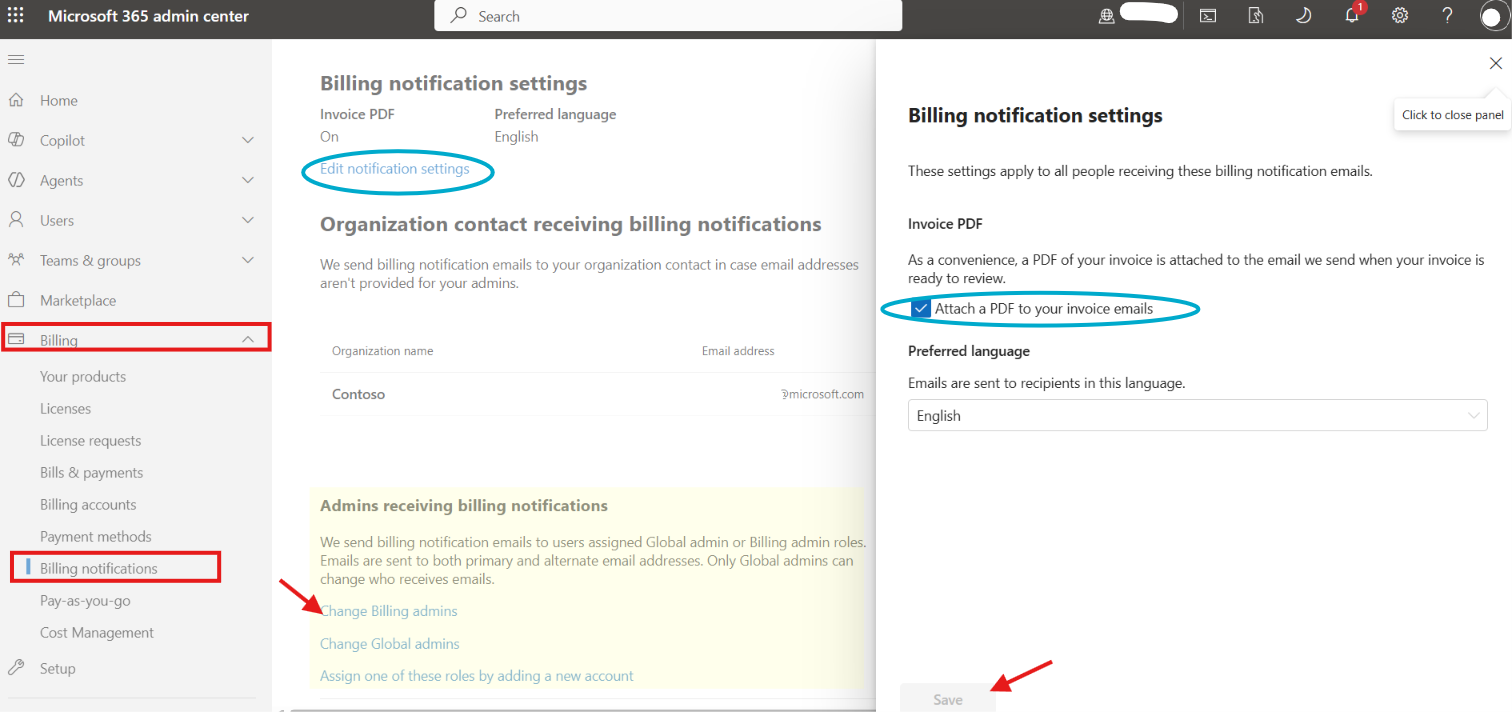The height and width of the screenshot is (712, 1512).
Task: Open the account profile avatar
Action: coord(1494,17)
